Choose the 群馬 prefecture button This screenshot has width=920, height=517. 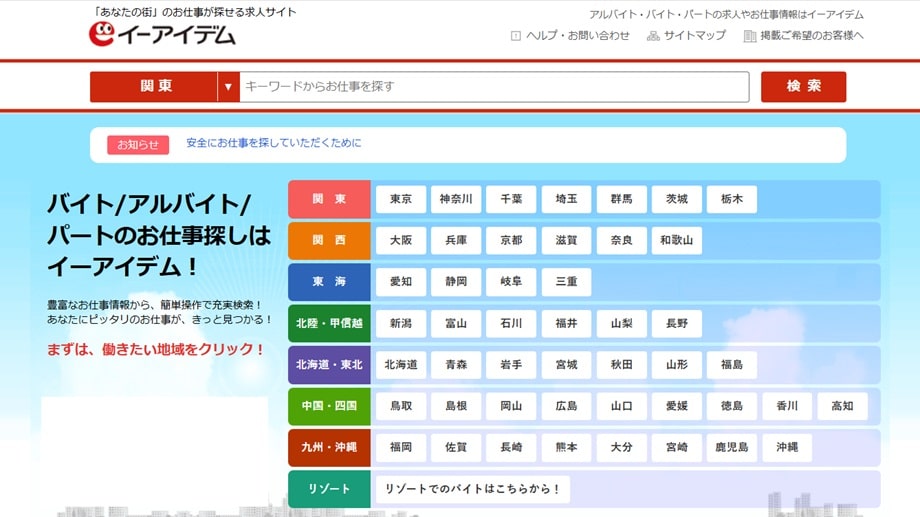621,199
